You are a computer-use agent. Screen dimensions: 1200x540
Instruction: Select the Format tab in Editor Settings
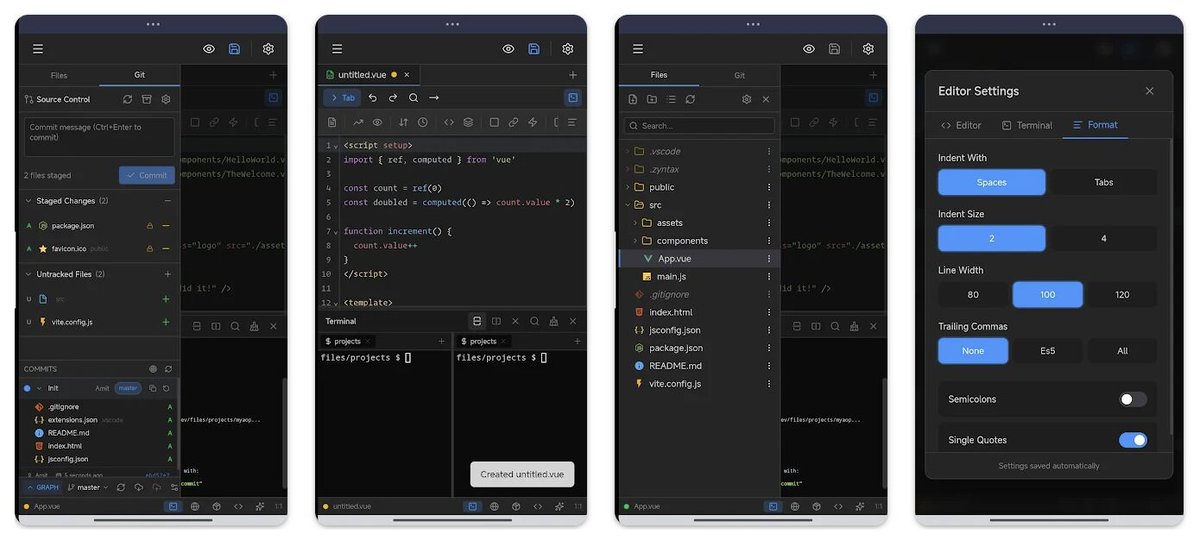(1095, 125)
